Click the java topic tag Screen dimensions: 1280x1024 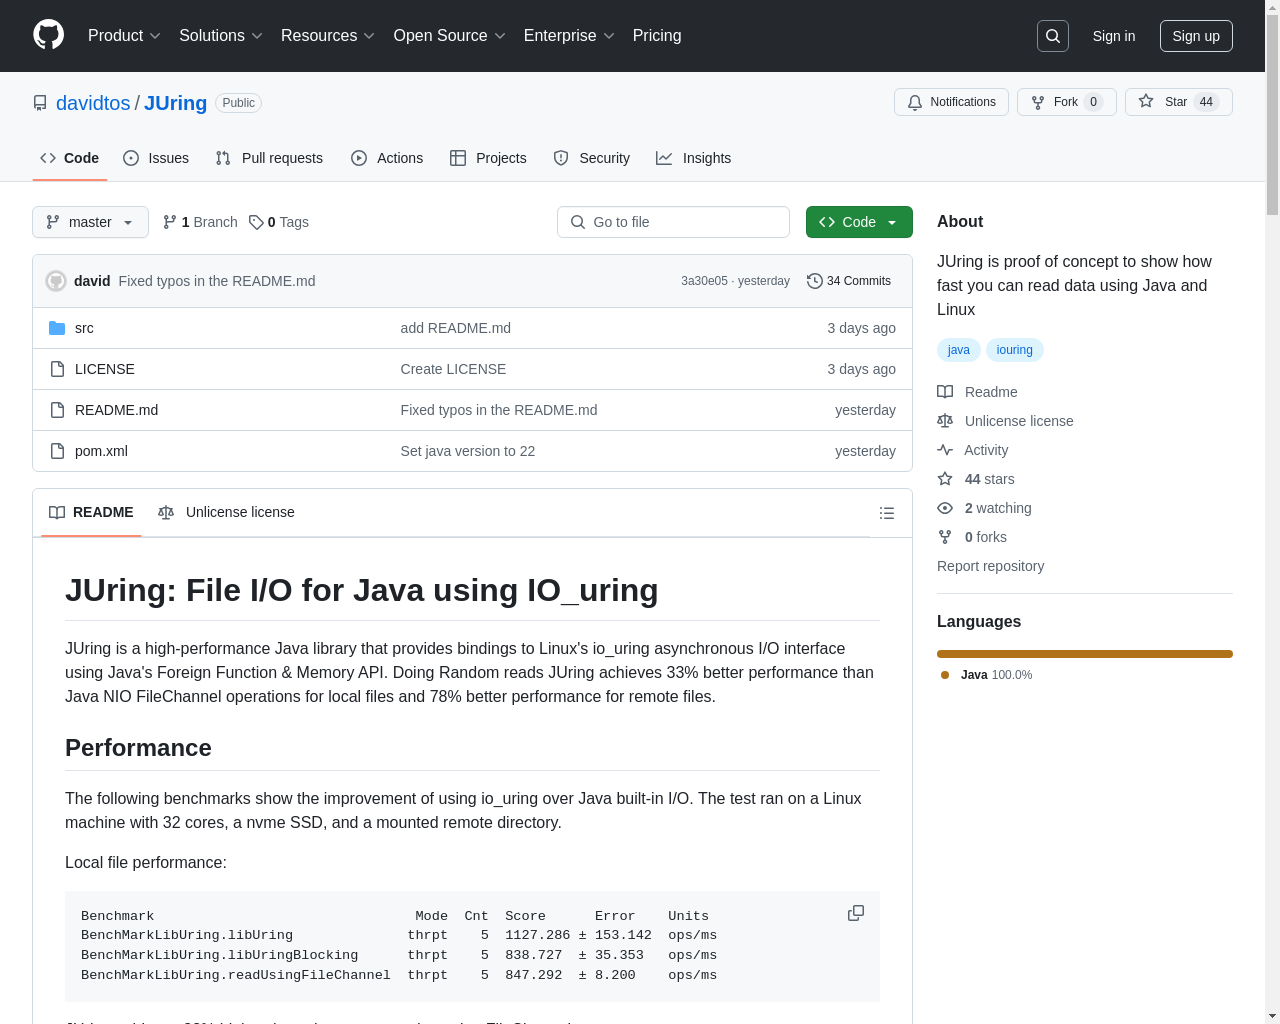click(x=959, y=350)
